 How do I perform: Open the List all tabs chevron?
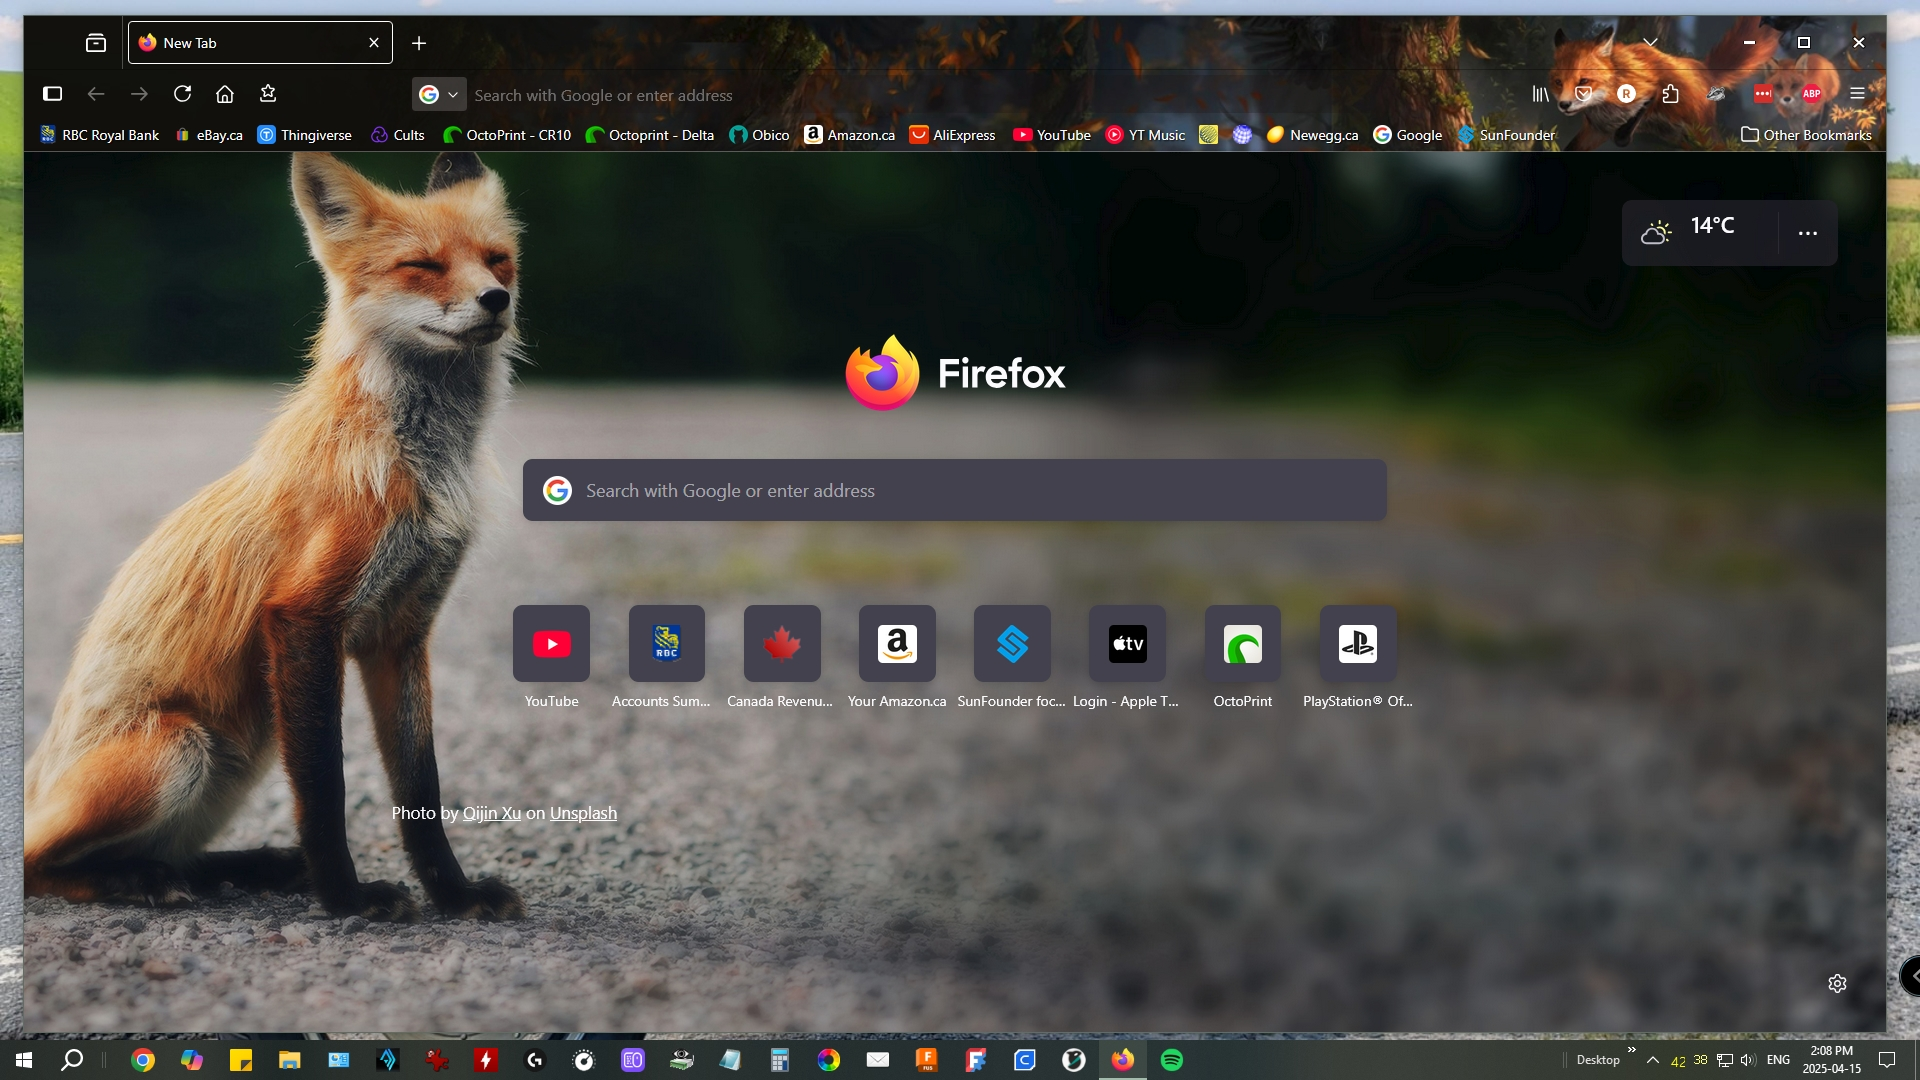point(1650,43)
